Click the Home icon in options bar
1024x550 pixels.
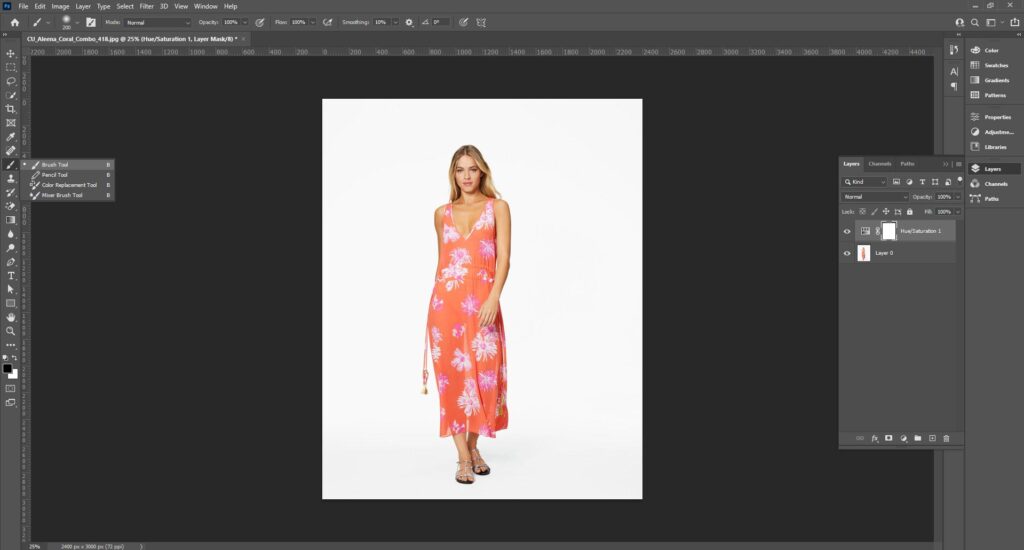click(x=14, y=22)
